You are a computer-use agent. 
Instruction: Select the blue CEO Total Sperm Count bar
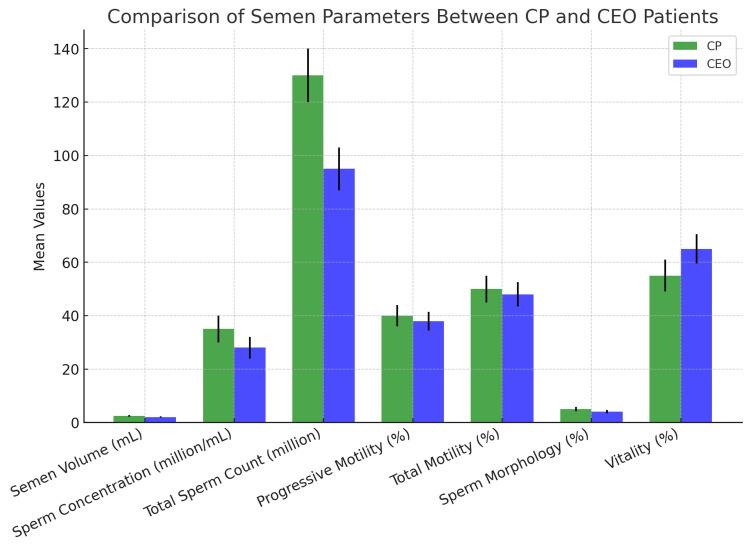click(339, 296)
